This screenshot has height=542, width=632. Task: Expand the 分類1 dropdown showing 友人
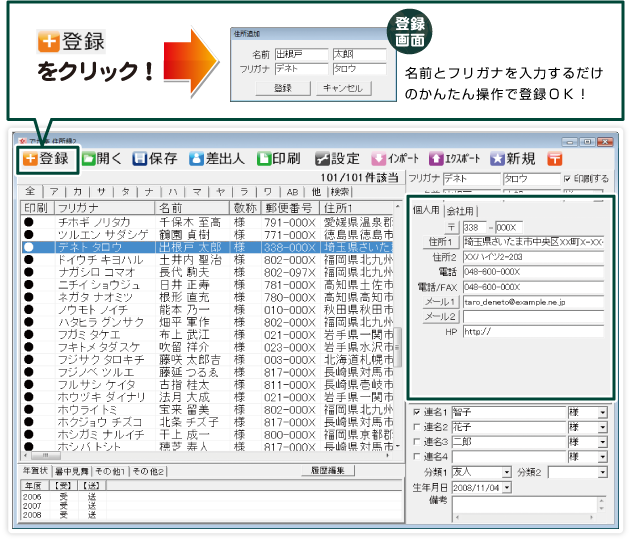point(506,471)
